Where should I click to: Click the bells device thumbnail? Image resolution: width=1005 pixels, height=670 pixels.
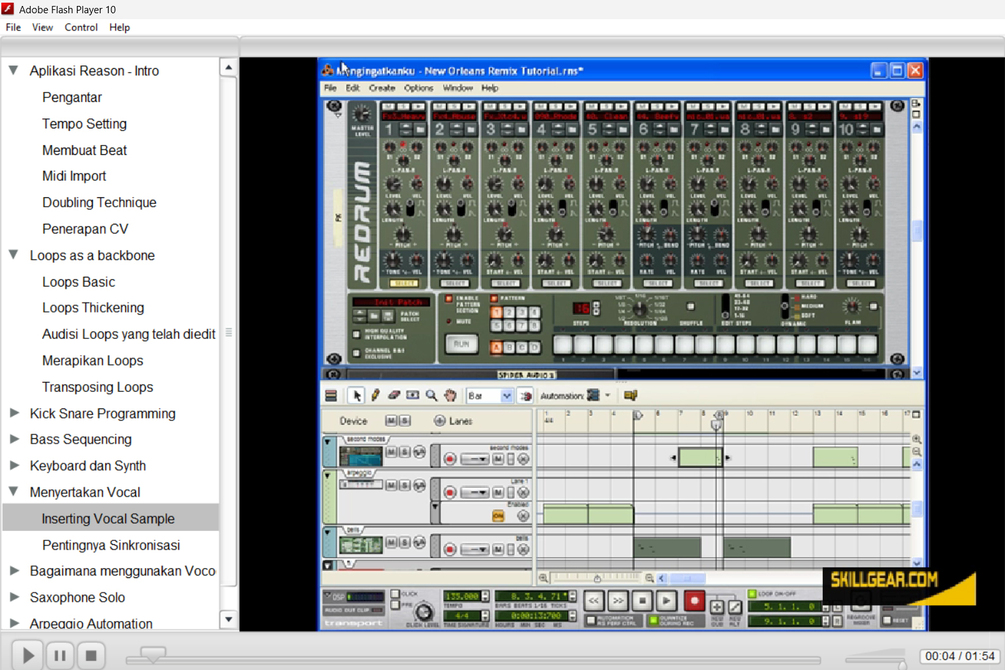(x=361, y=545)
